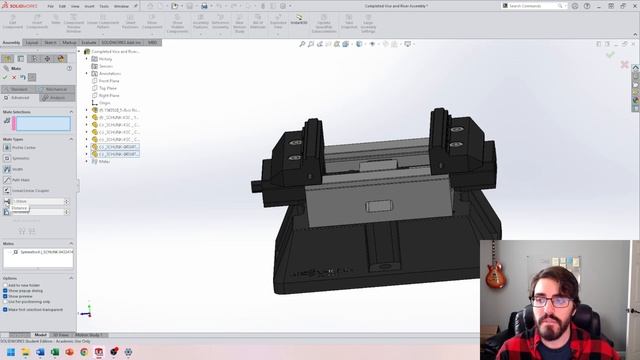
Task: Open the DisplayManager tab icon
Action: pos(61,59)
